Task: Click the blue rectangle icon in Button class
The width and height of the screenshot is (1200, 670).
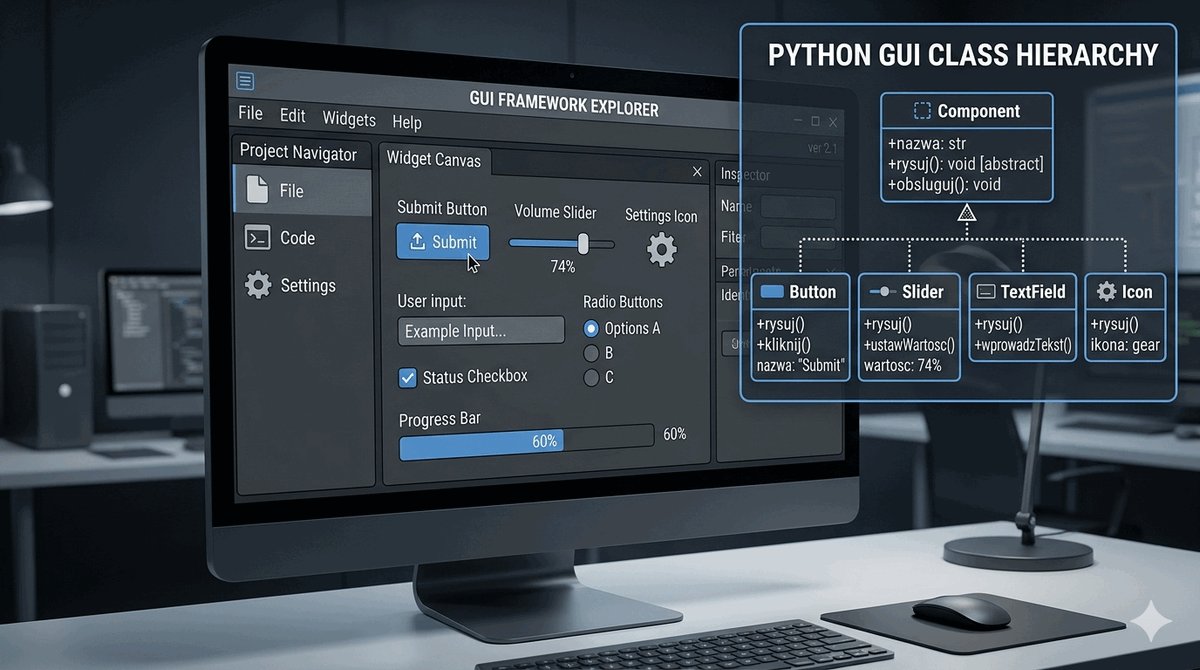Action: 772,292
